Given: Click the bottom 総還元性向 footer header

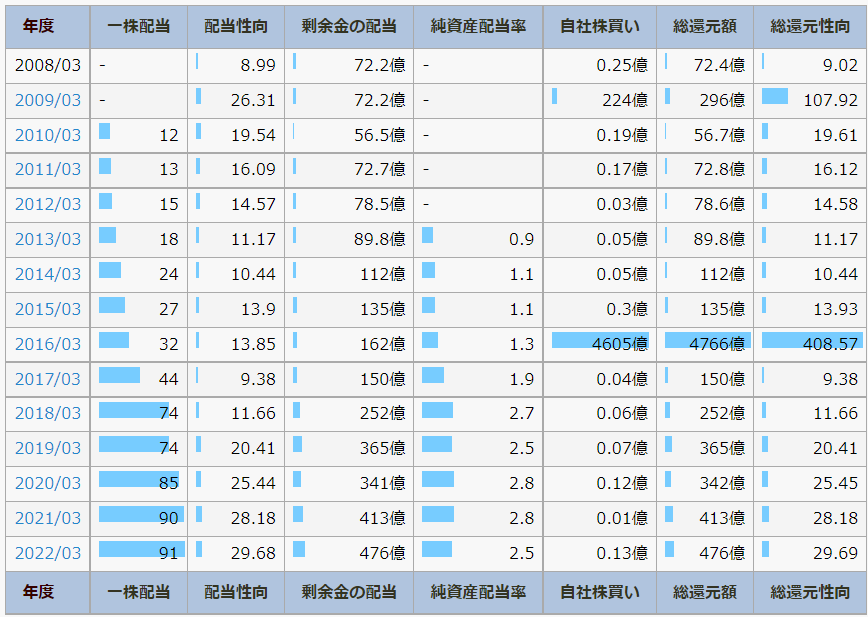Looking at the screenshot, I should point(810,592).
